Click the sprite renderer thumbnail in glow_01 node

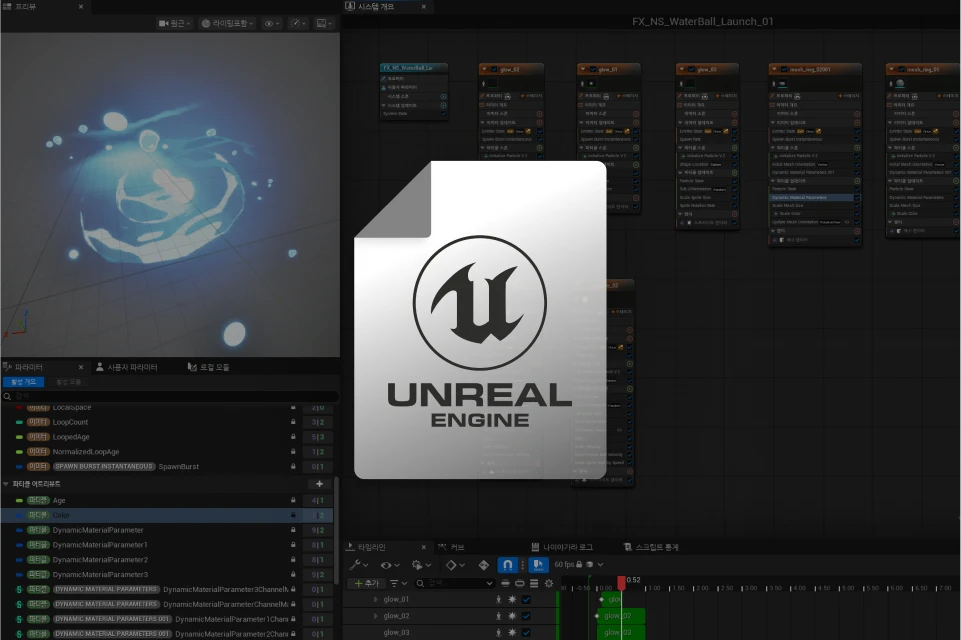click(591, 83)
